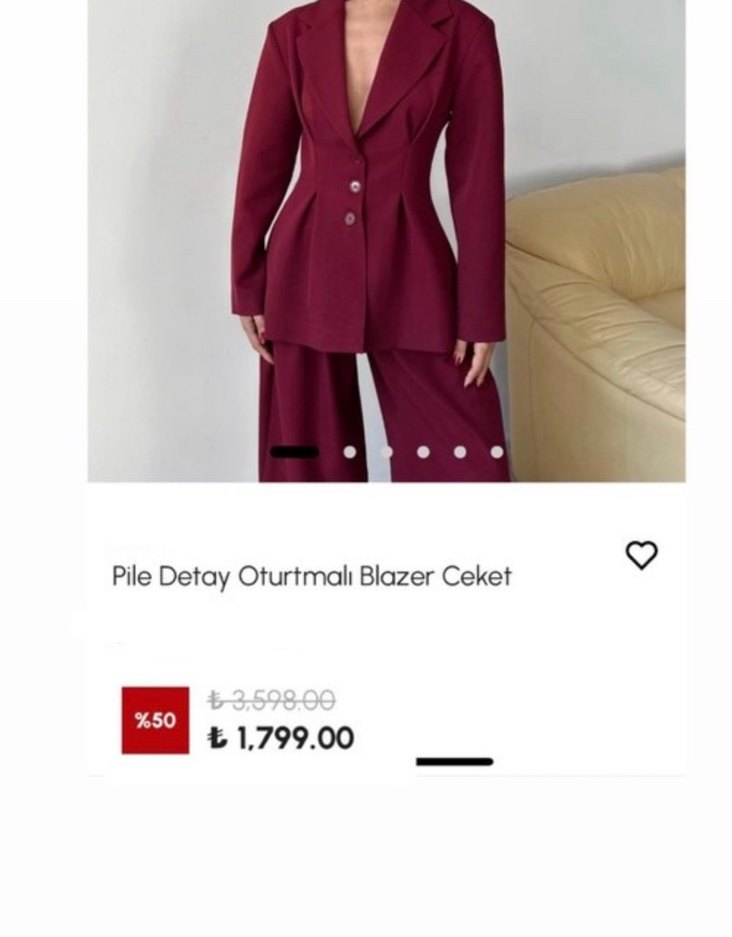
Task: Add the blazer to favorites with heart icon
Action: [642, 555]
